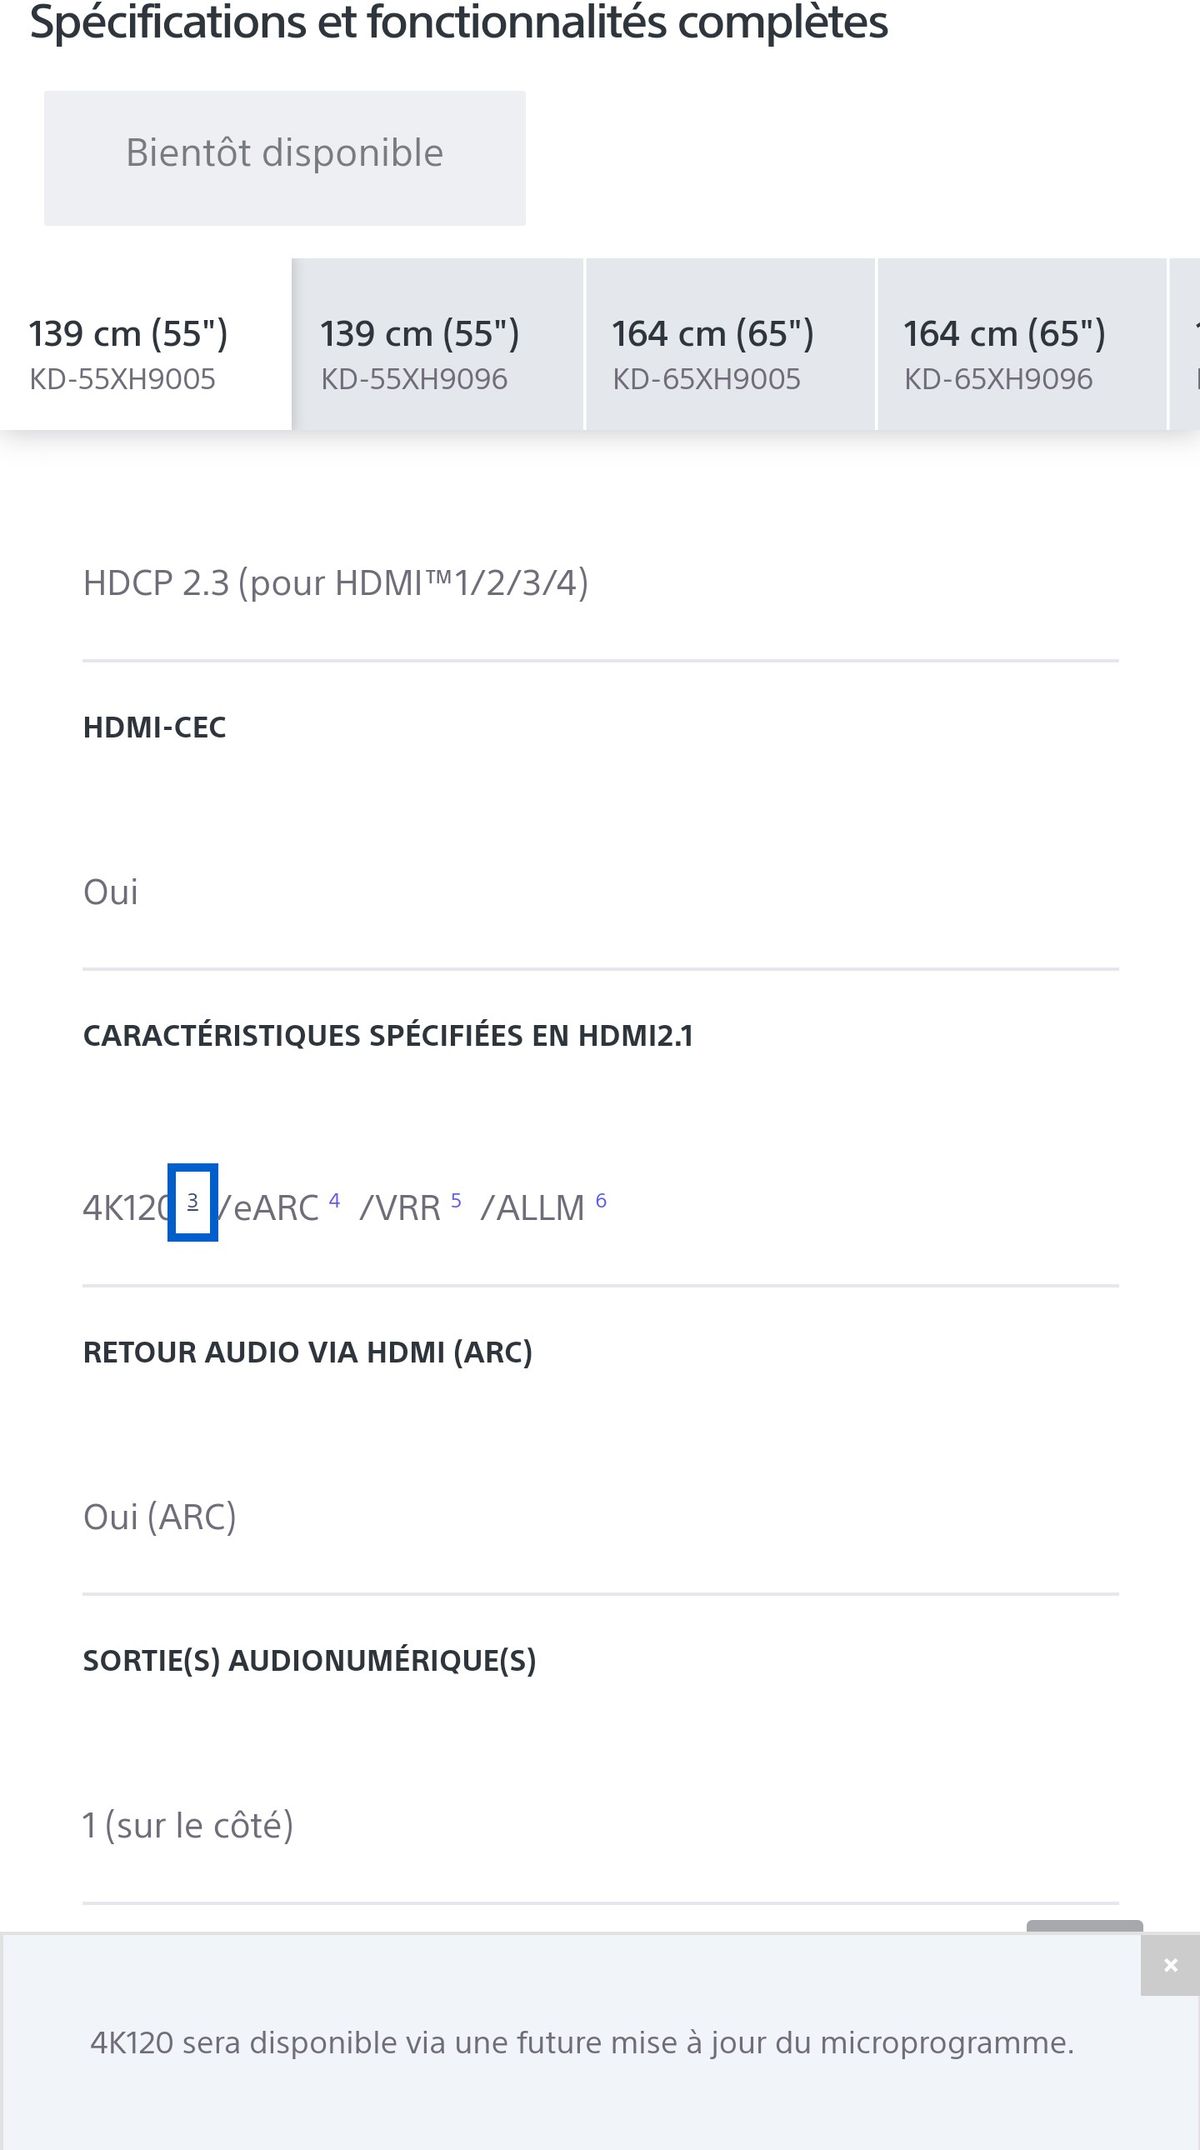Viewport: 1200px width, 2150px height.
Task: Open footnote 3 next to 4K120
Action: coord(193,1201)
